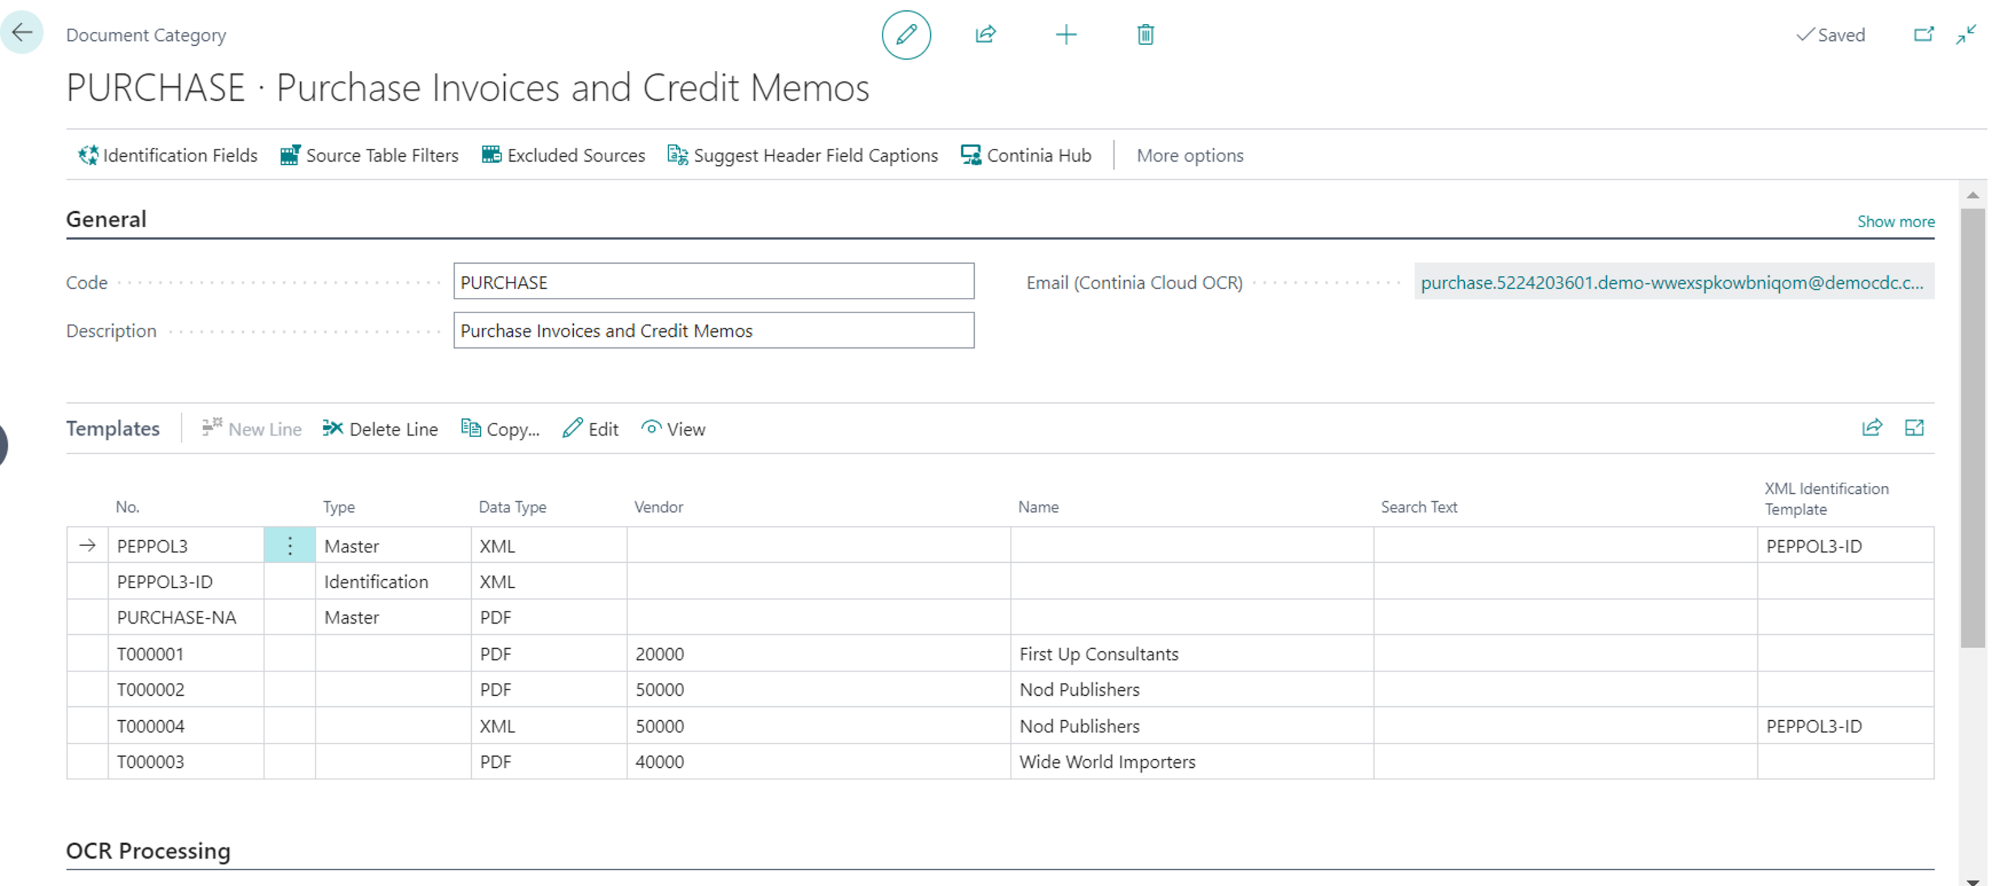Expand General section with Show more

(x=1895, y=221)
